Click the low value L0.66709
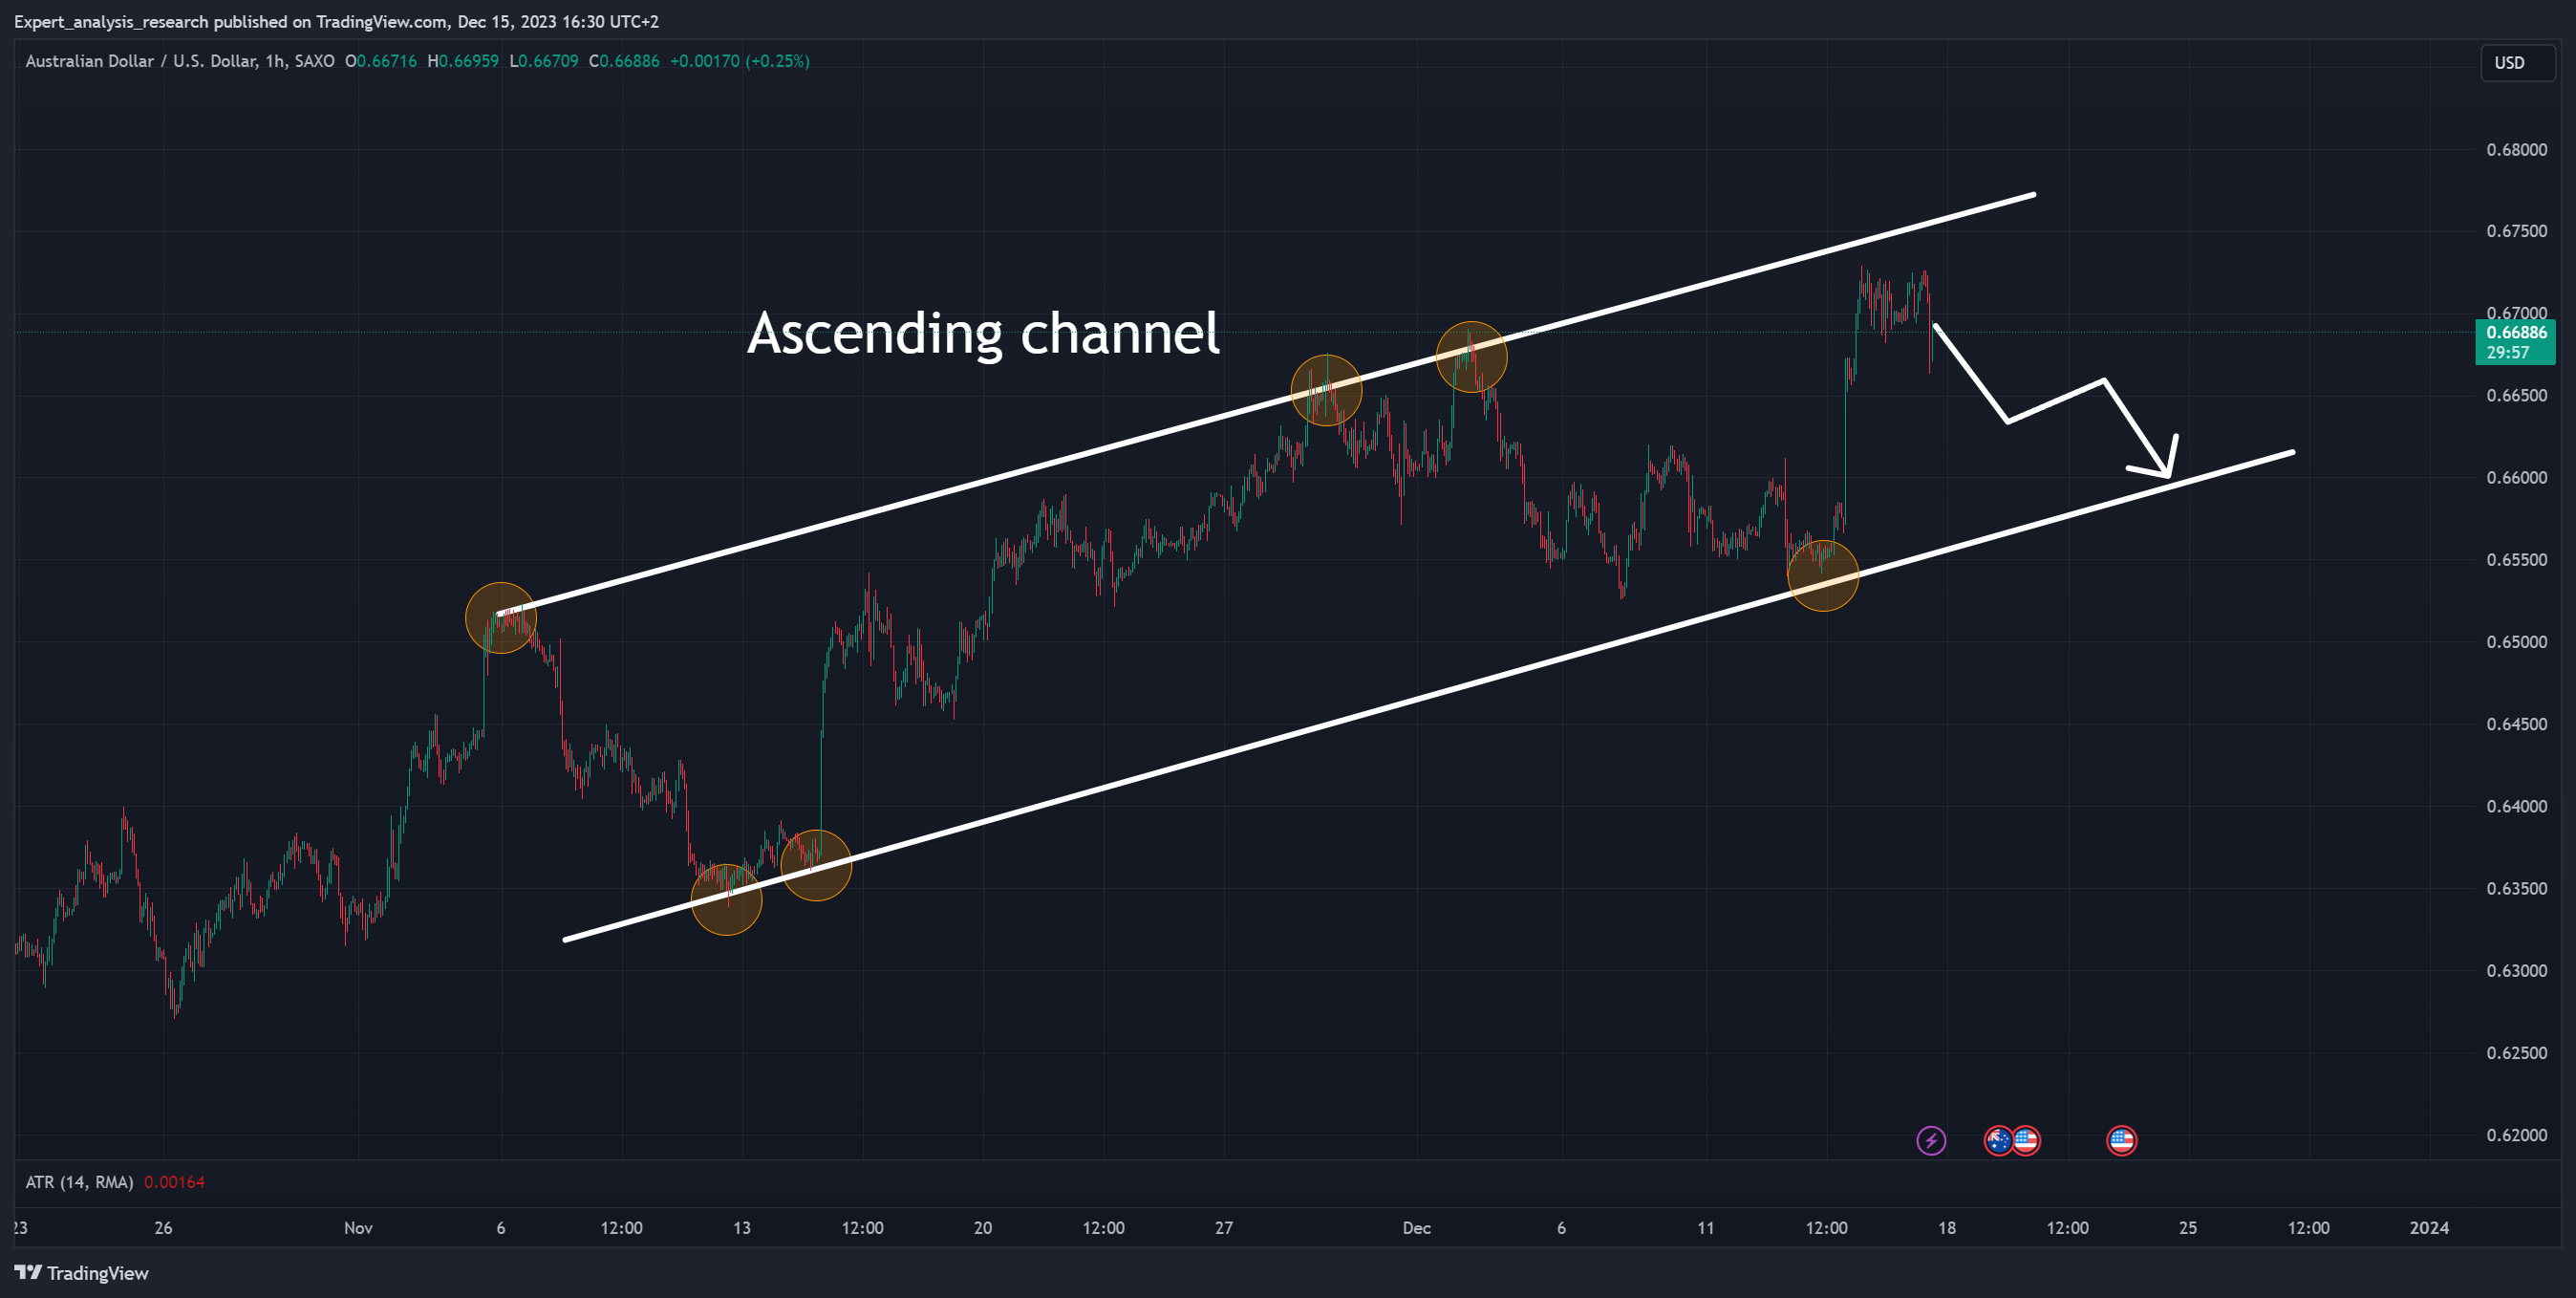2576x1298 pixels. tap(544, 61)
